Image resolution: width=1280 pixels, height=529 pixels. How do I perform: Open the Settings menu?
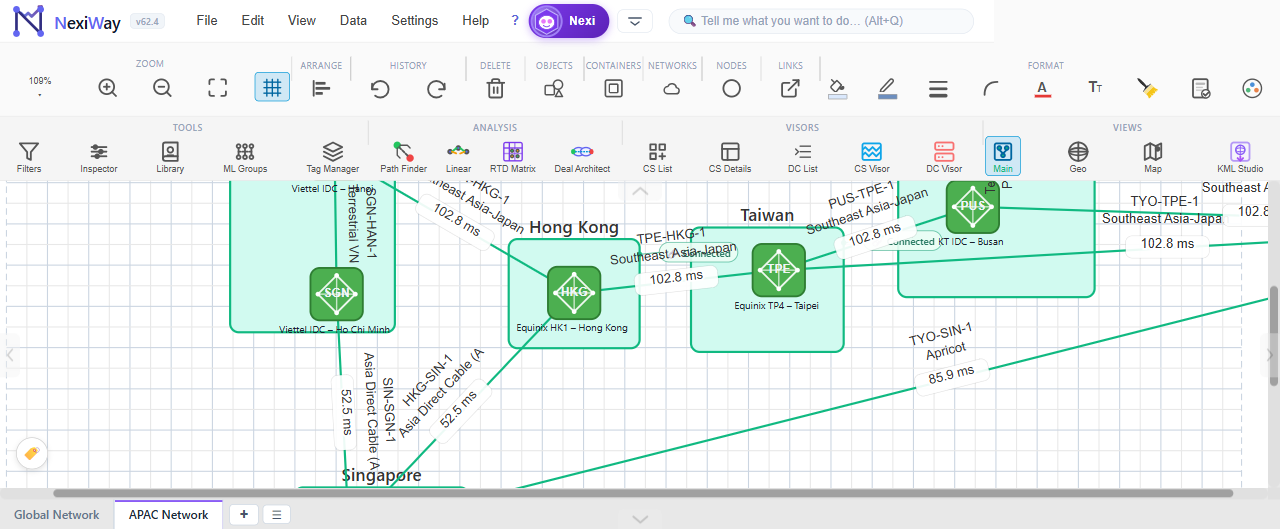coord(415,20)
